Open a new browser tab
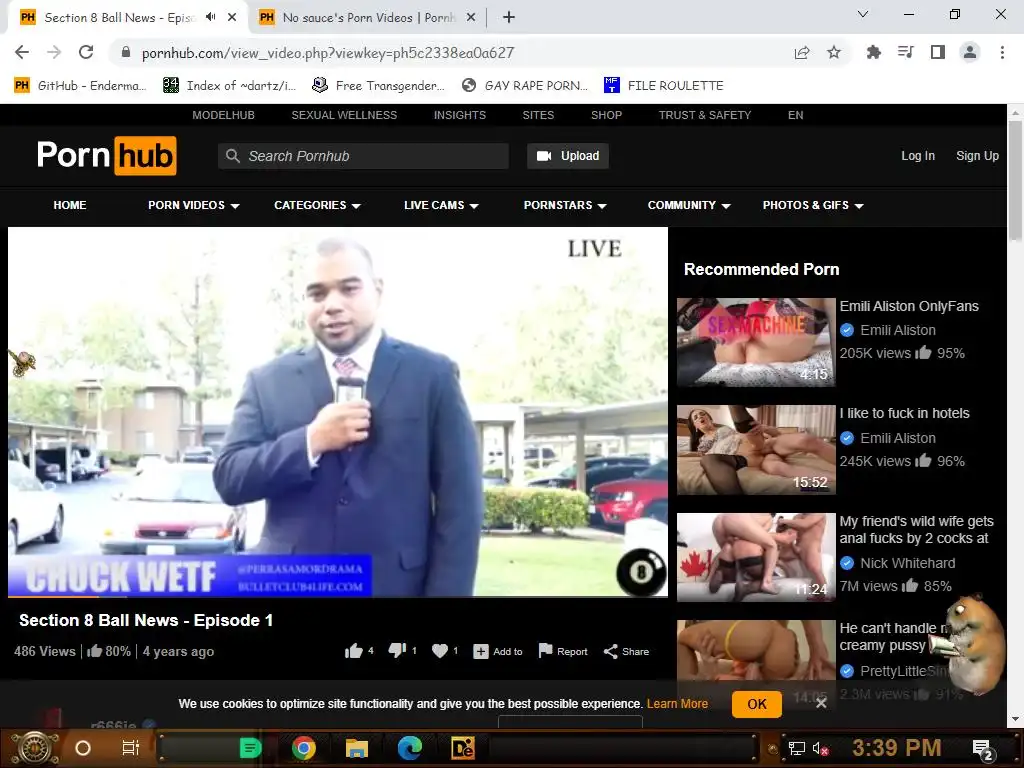 coord(509,17)
